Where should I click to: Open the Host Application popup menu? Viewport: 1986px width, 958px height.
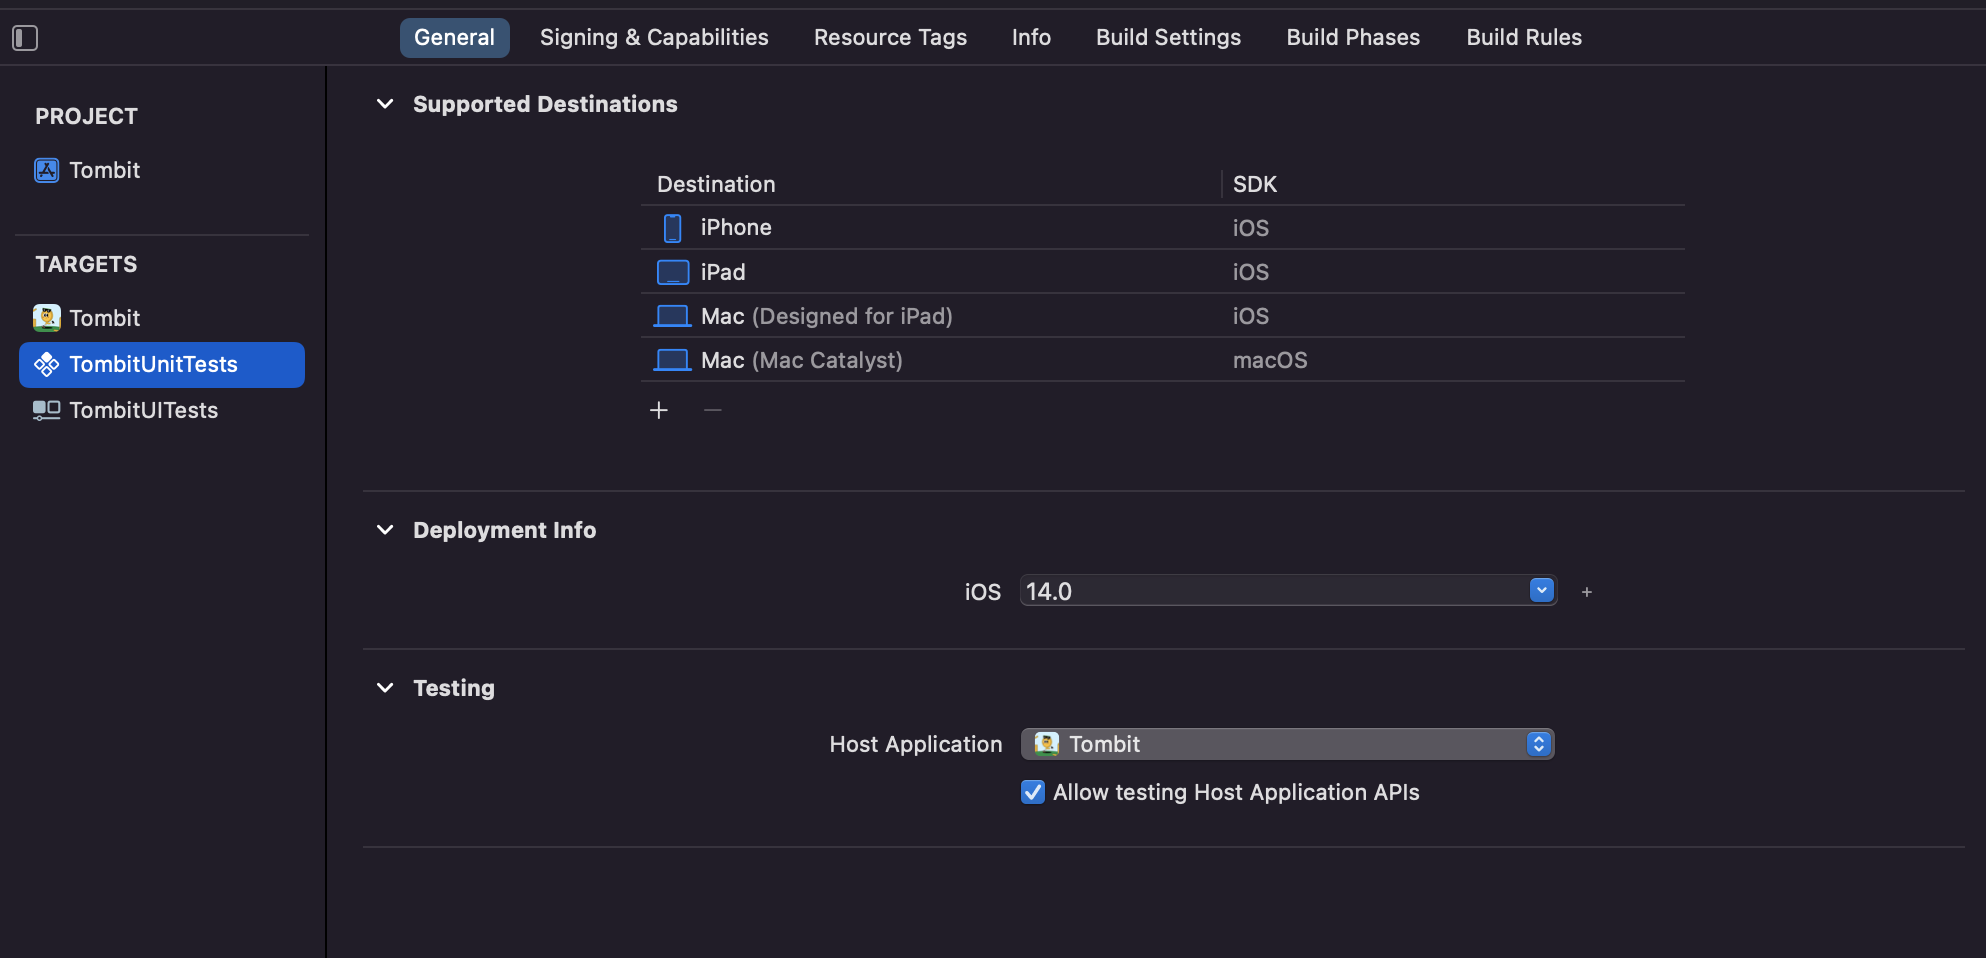click(1538, 744)
